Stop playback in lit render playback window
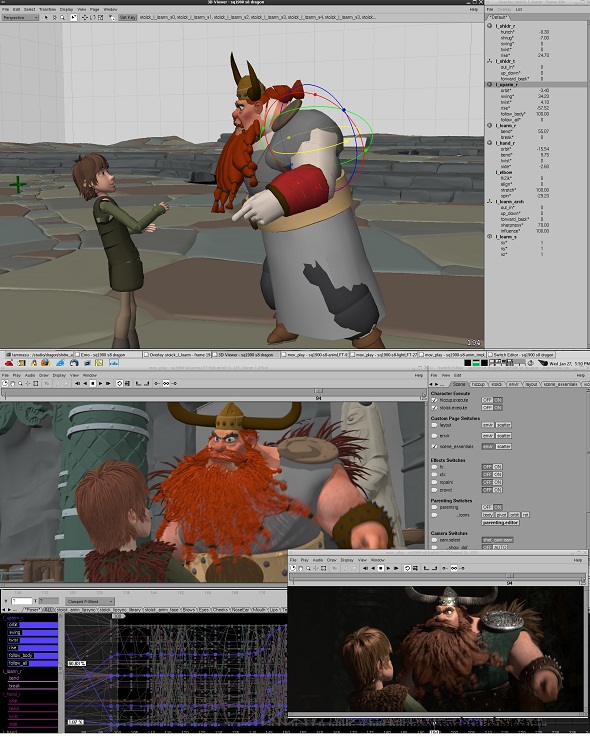 pyautogui.click(x=381, y=568)
